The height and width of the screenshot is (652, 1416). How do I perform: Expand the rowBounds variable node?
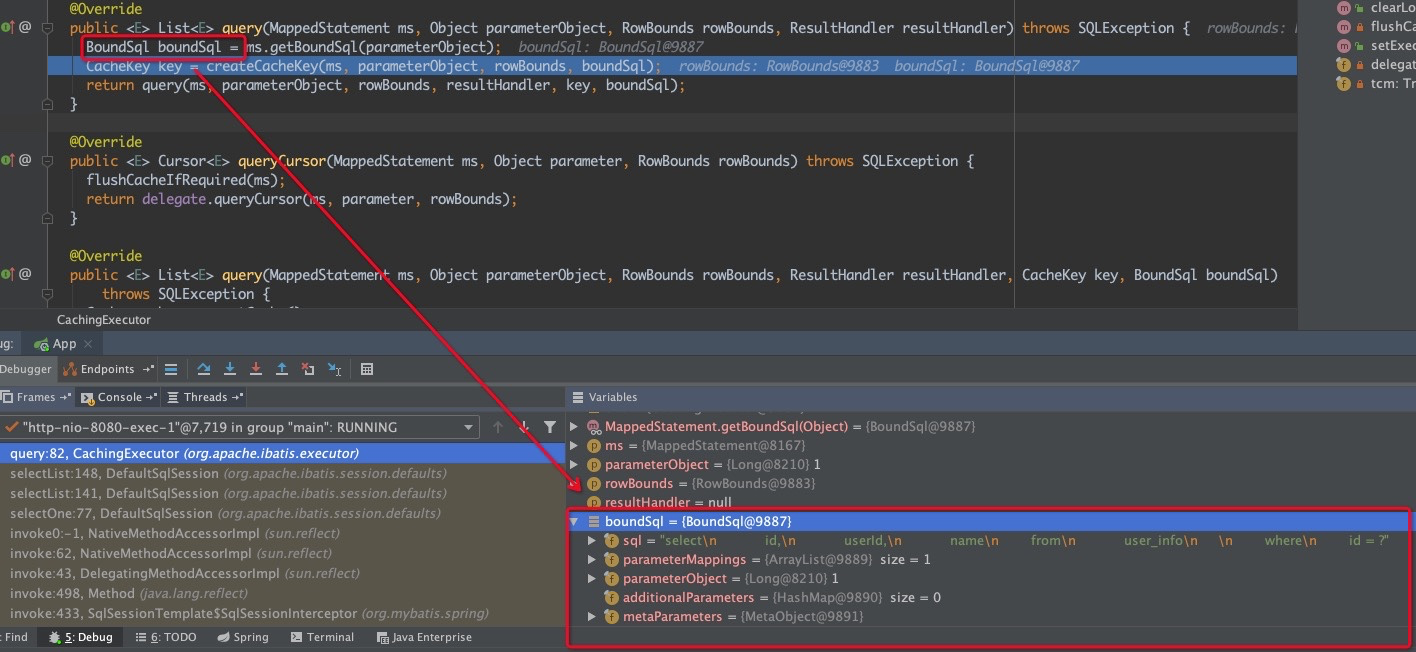pos(574,483)
